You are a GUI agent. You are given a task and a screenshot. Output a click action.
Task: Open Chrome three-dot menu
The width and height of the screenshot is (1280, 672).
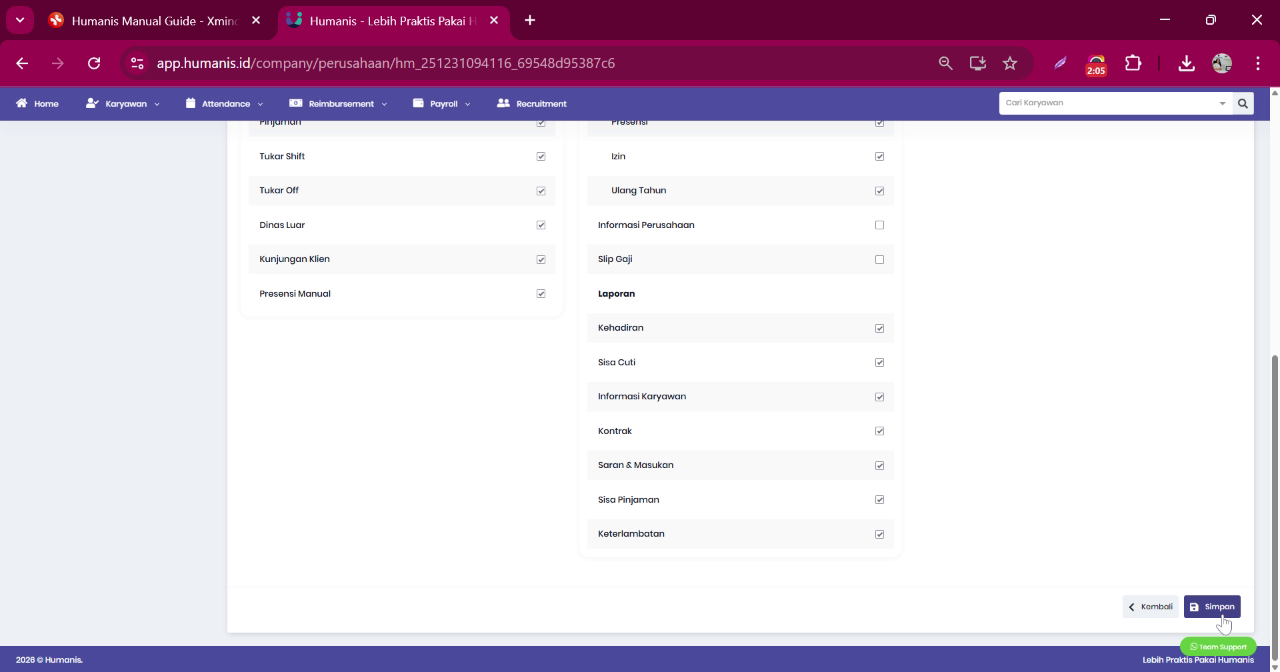click(x=1258, y=63)
